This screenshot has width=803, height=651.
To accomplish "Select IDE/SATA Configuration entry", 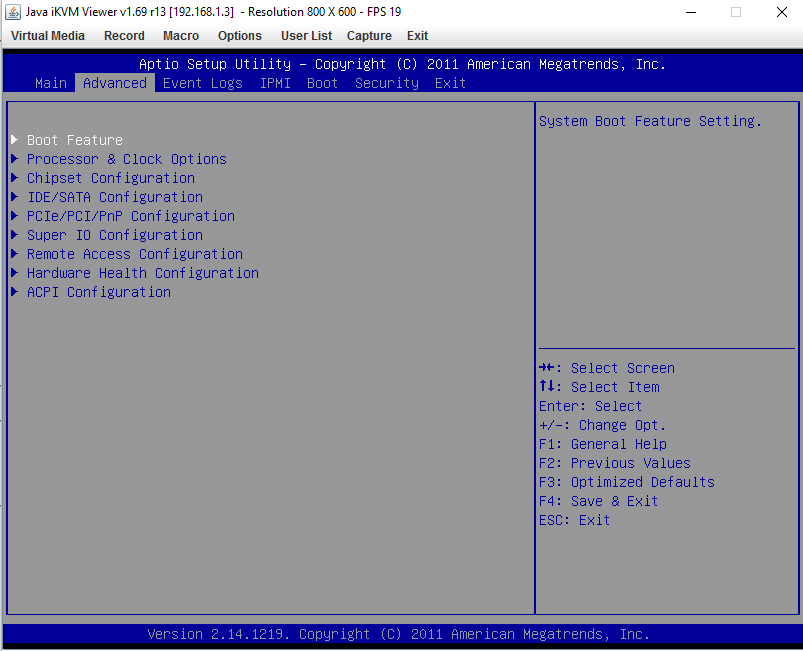I will tap(115, 197).
